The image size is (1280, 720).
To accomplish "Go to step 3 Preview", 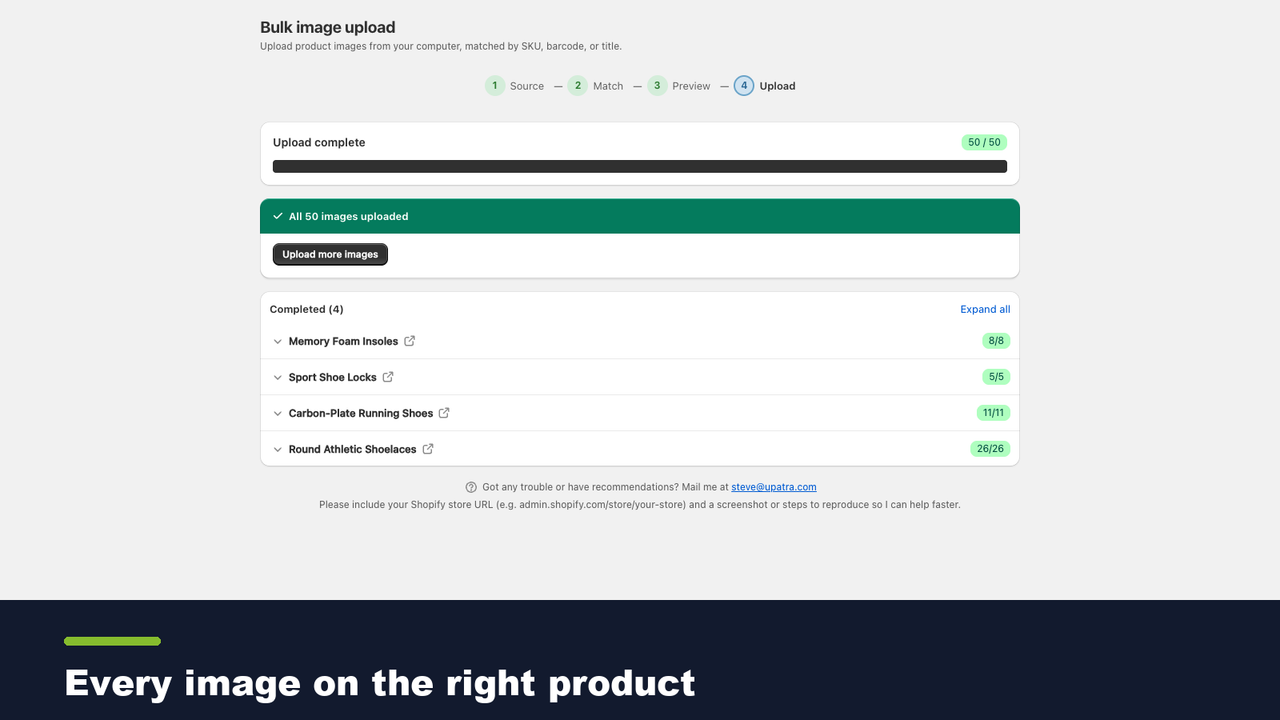I will 679,86.
